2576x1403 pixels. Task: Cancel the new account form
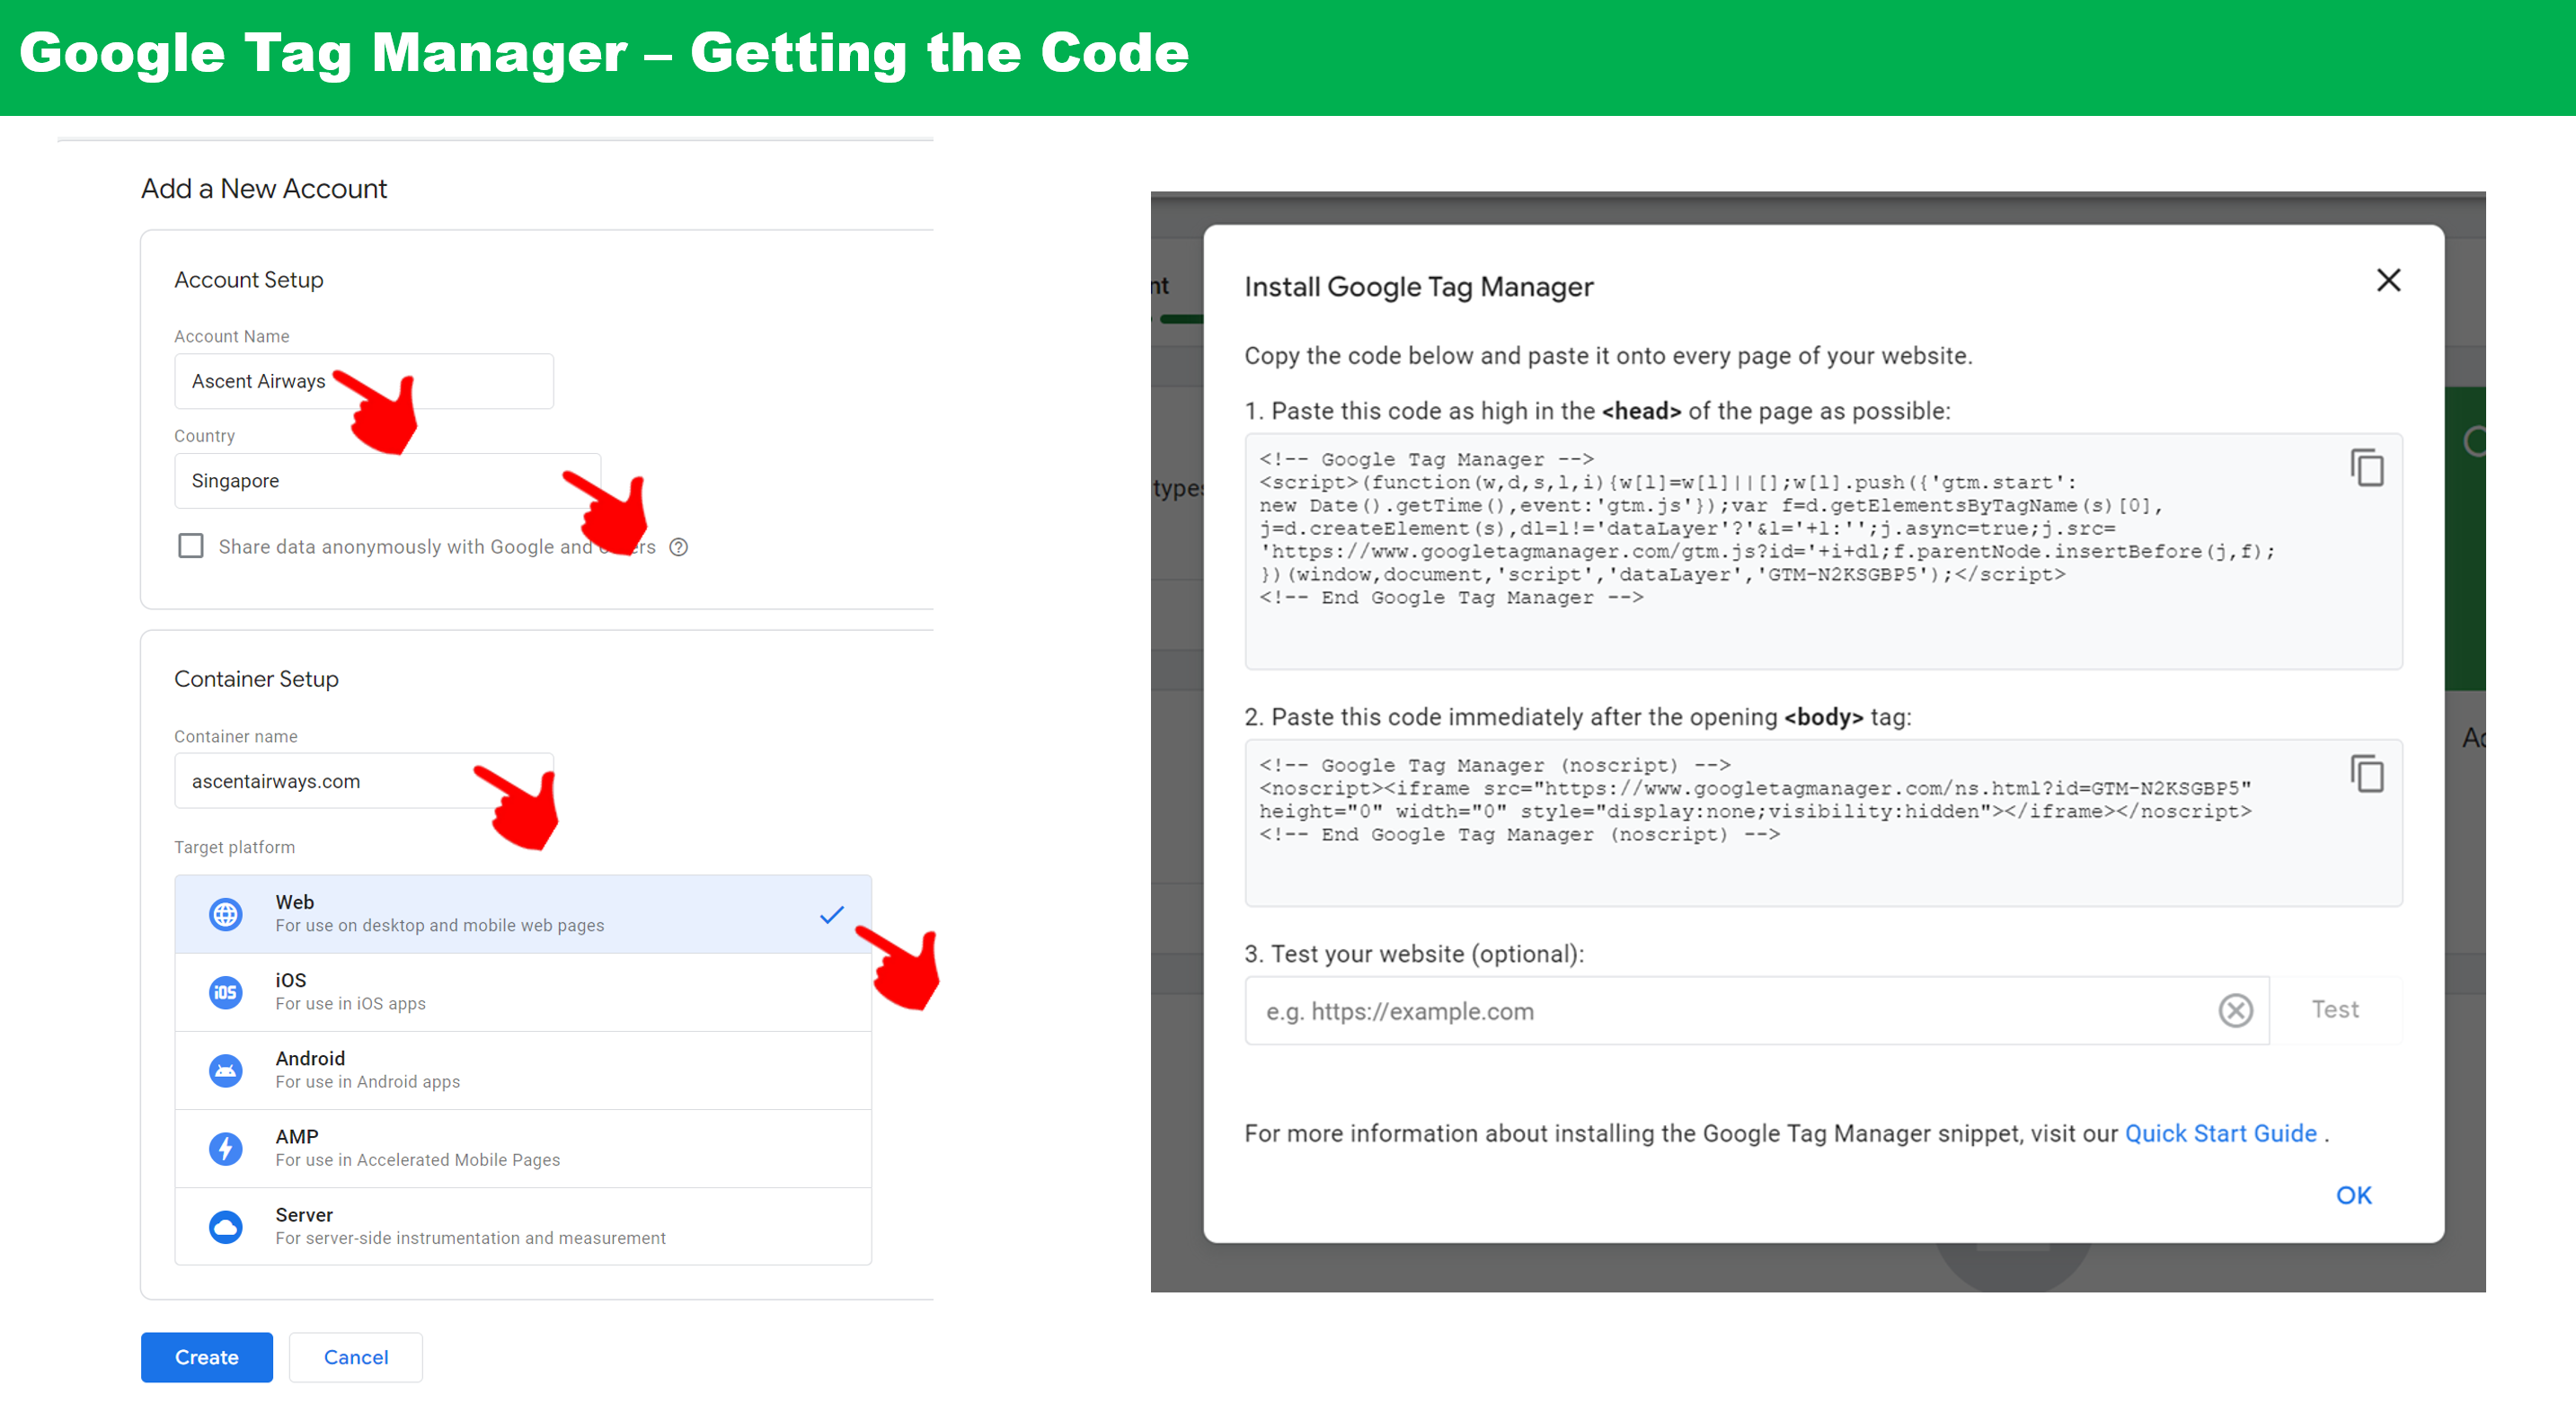(x=355, y=1357)
